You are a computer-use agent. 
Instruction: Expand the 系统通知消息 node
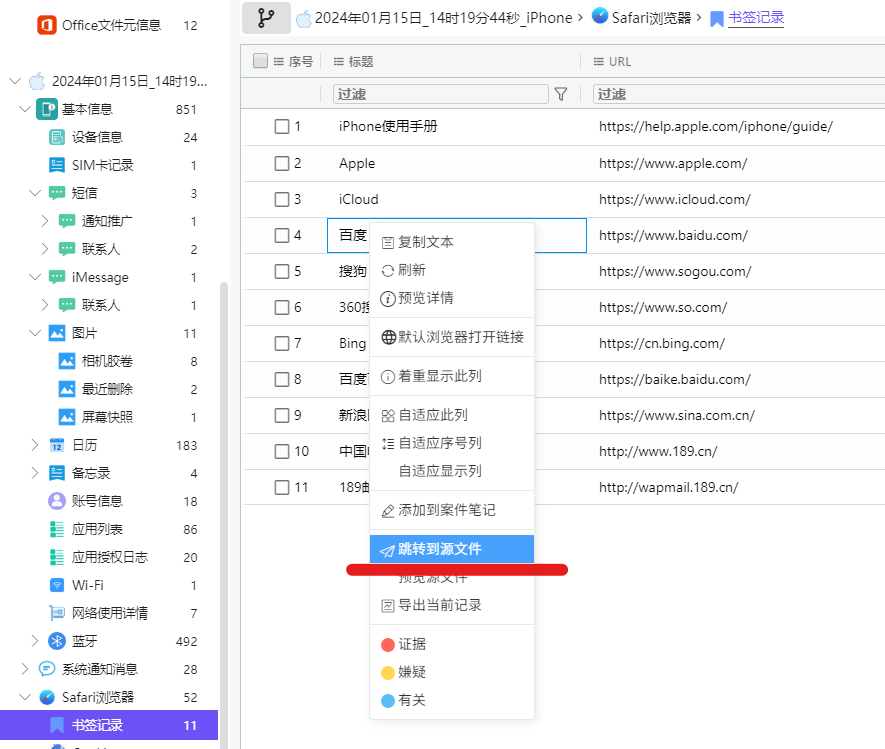click(25, 669)
